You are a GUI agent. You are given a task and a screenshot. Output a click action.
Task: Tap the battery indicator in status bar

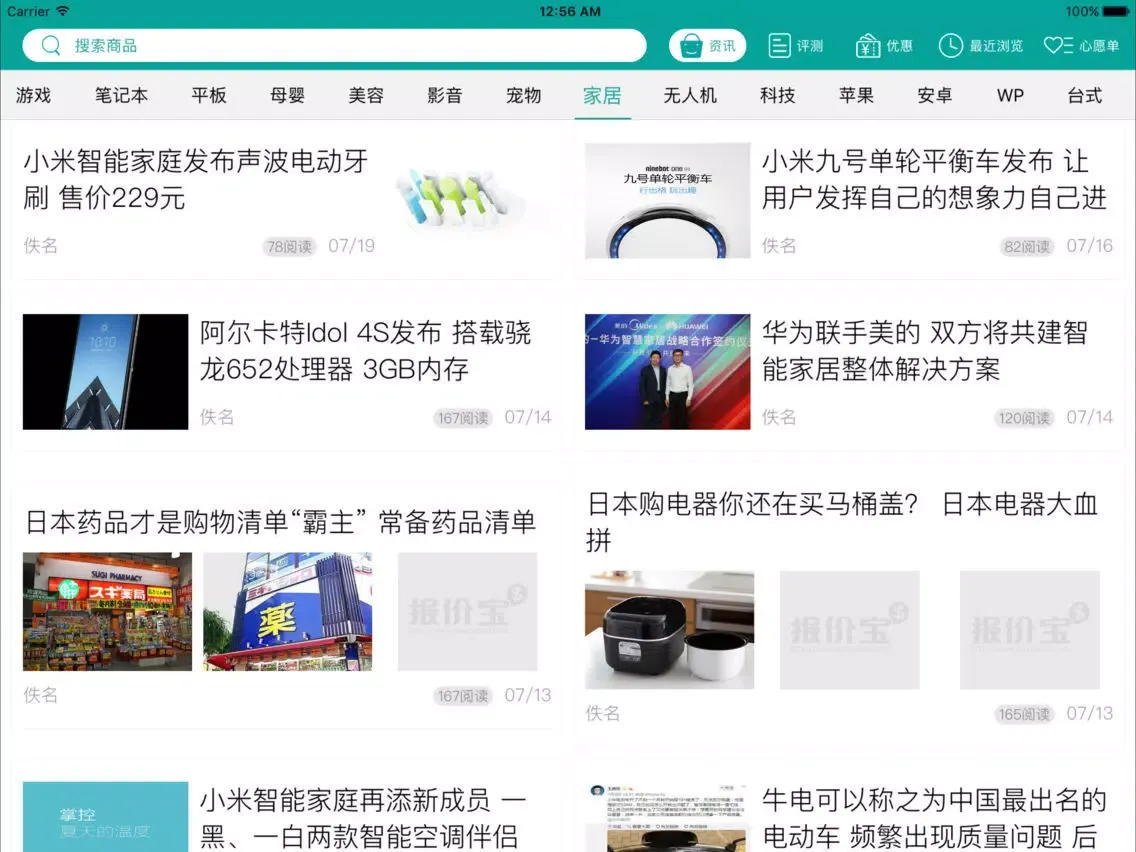[1115, 11]
